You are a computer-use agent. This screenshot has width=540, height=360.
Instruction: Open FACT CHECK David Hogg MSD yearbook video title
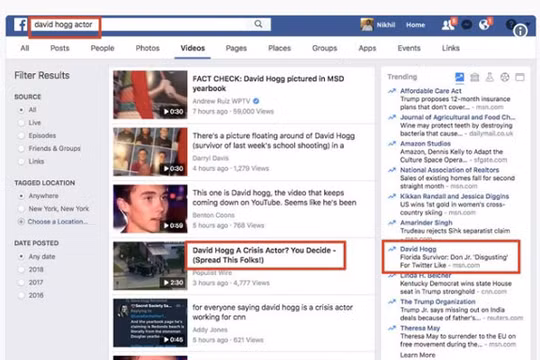point(268,83)
